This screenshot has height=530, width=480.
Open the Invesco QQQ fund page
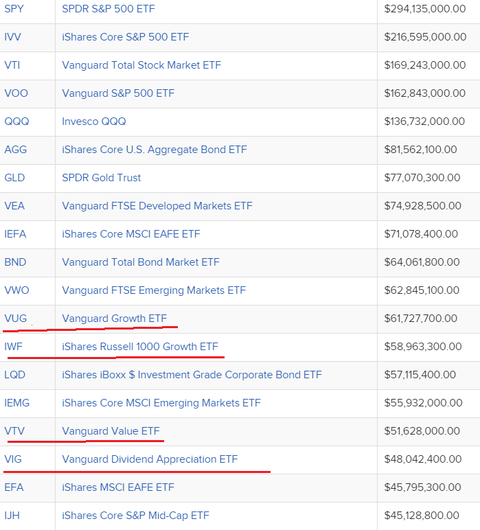tap(94, 121)
